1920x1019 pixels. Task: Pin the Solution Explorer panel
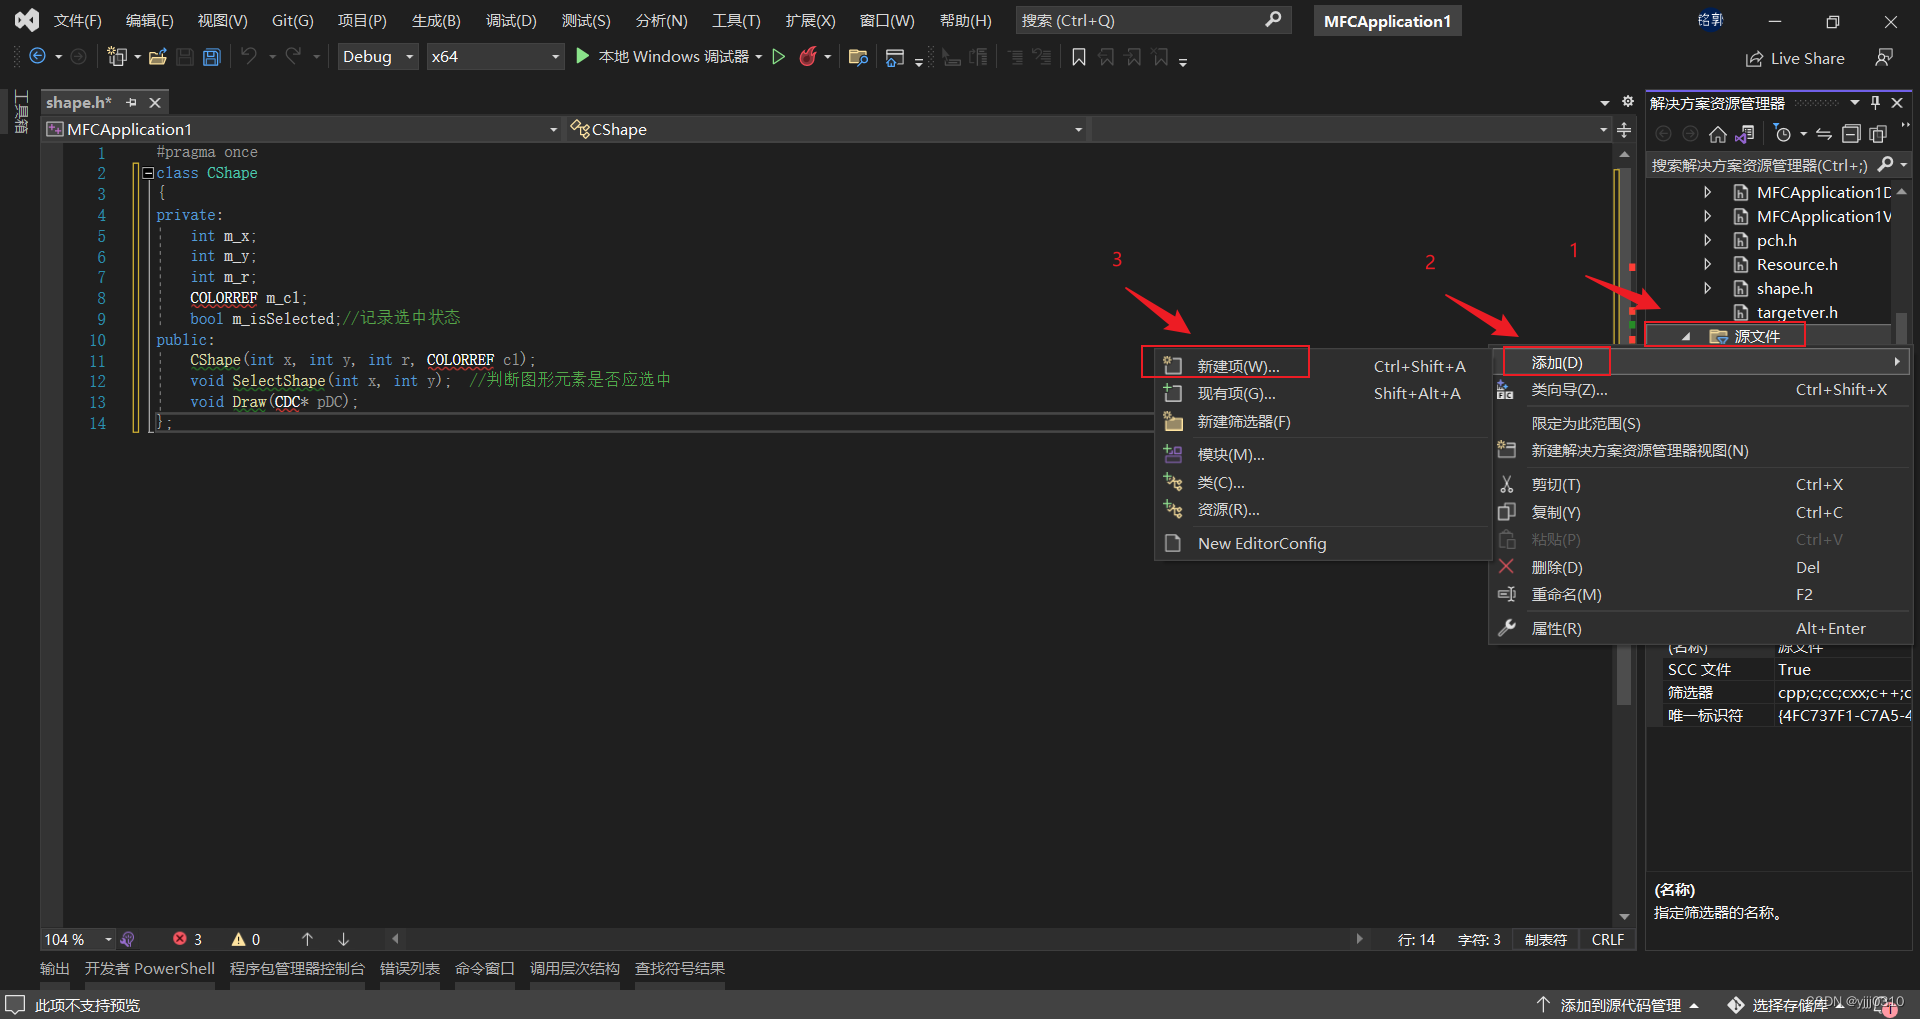coord(1876,102)
